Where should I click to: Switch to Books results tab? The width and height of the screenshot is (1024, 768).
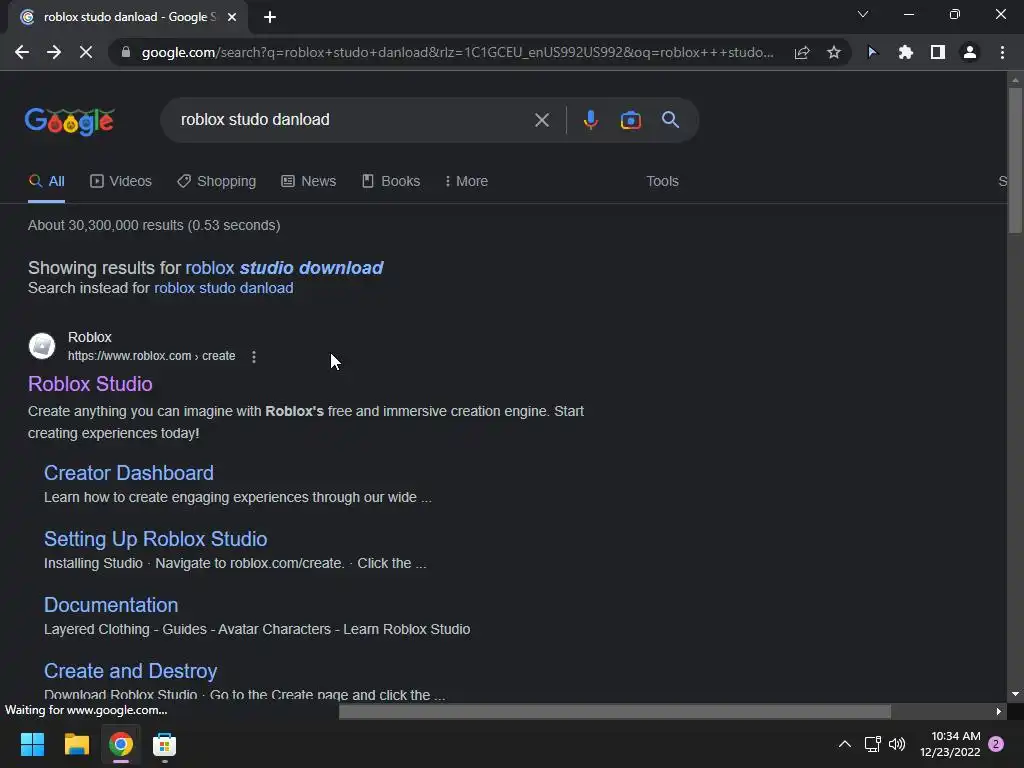pos(391,182)
